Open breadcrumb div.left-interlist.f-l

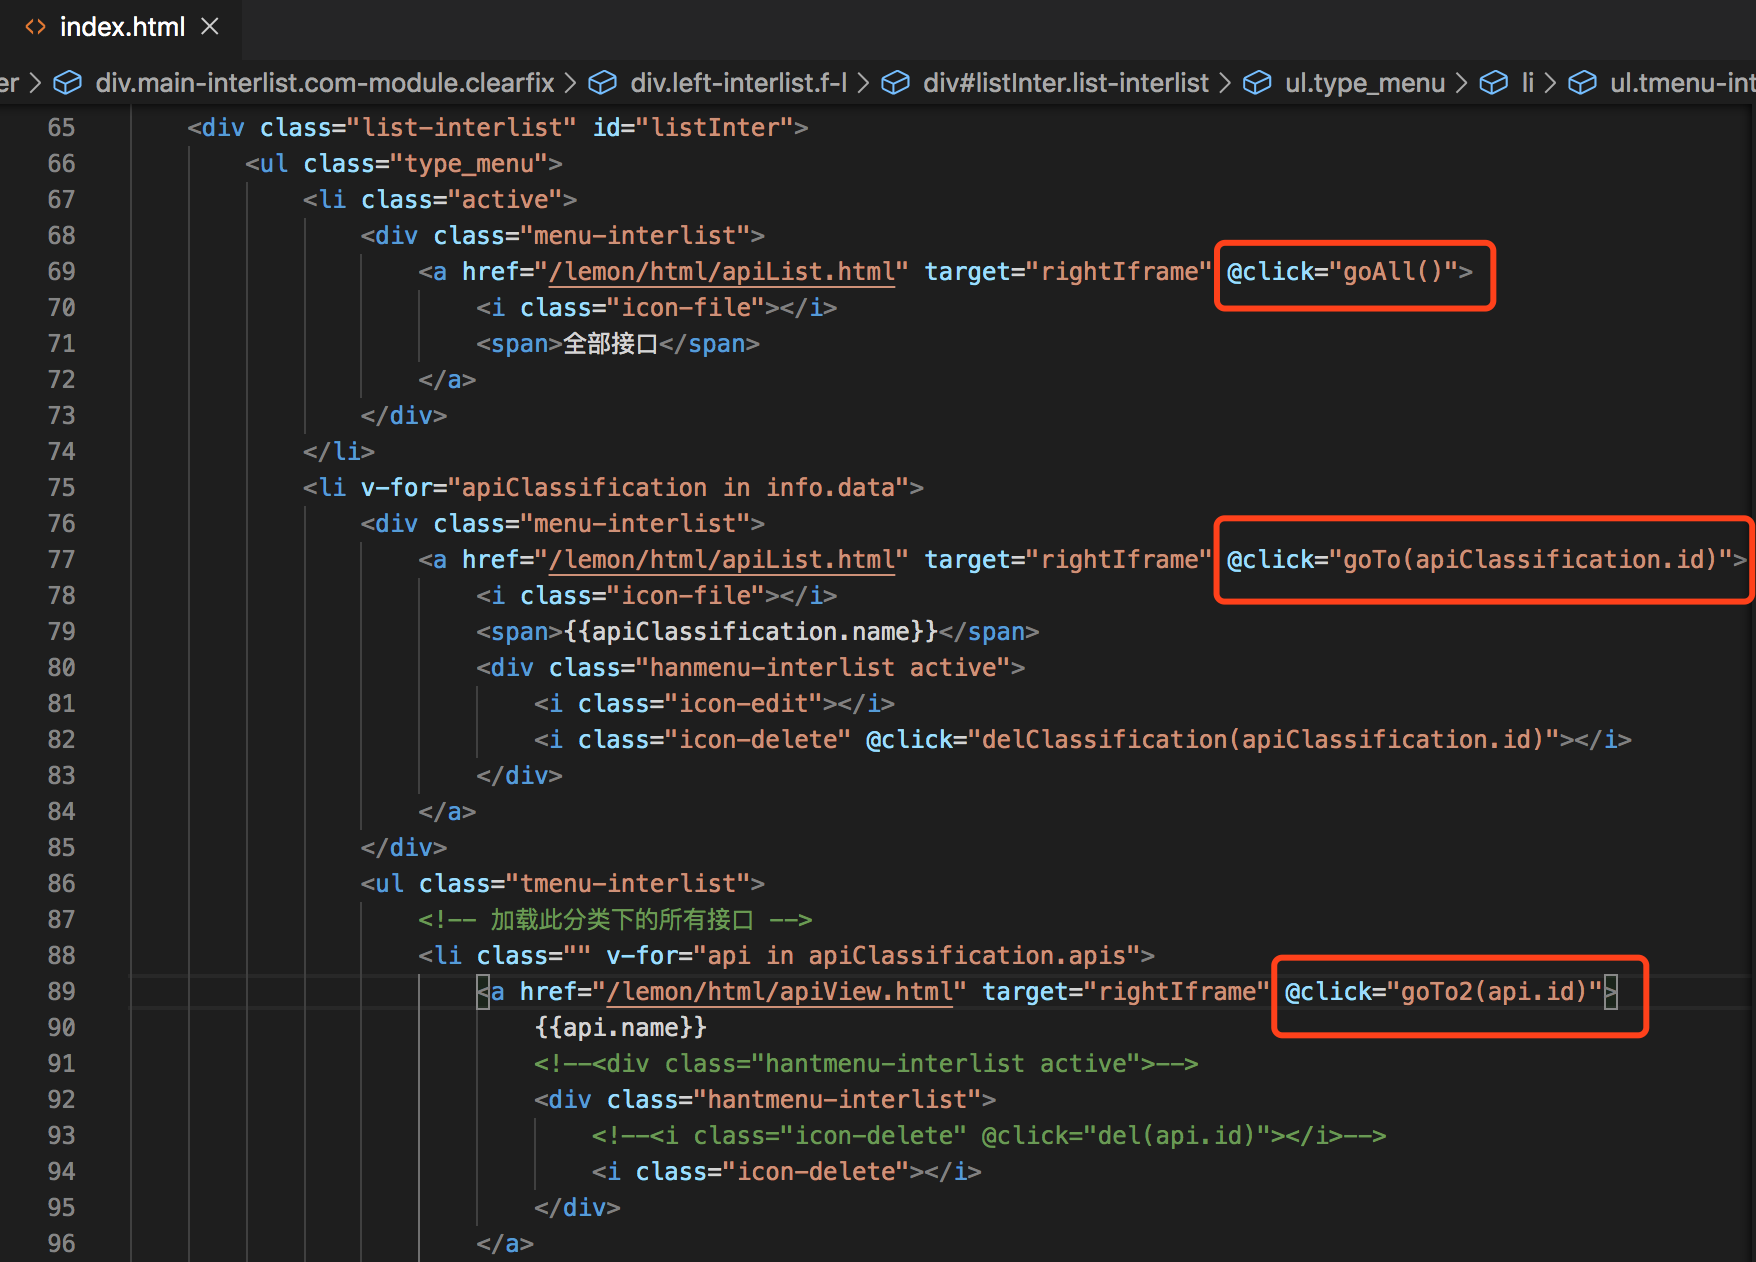click(x=738, y=83)
